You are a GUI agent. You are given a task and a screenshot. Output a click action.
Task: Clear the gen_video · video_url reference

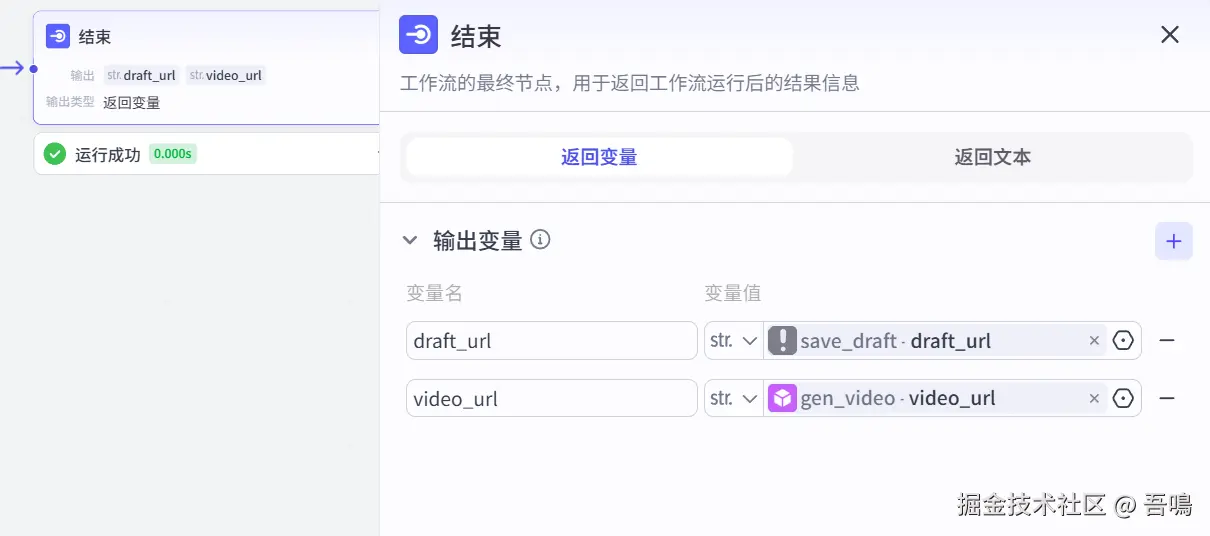[1094, 398]
